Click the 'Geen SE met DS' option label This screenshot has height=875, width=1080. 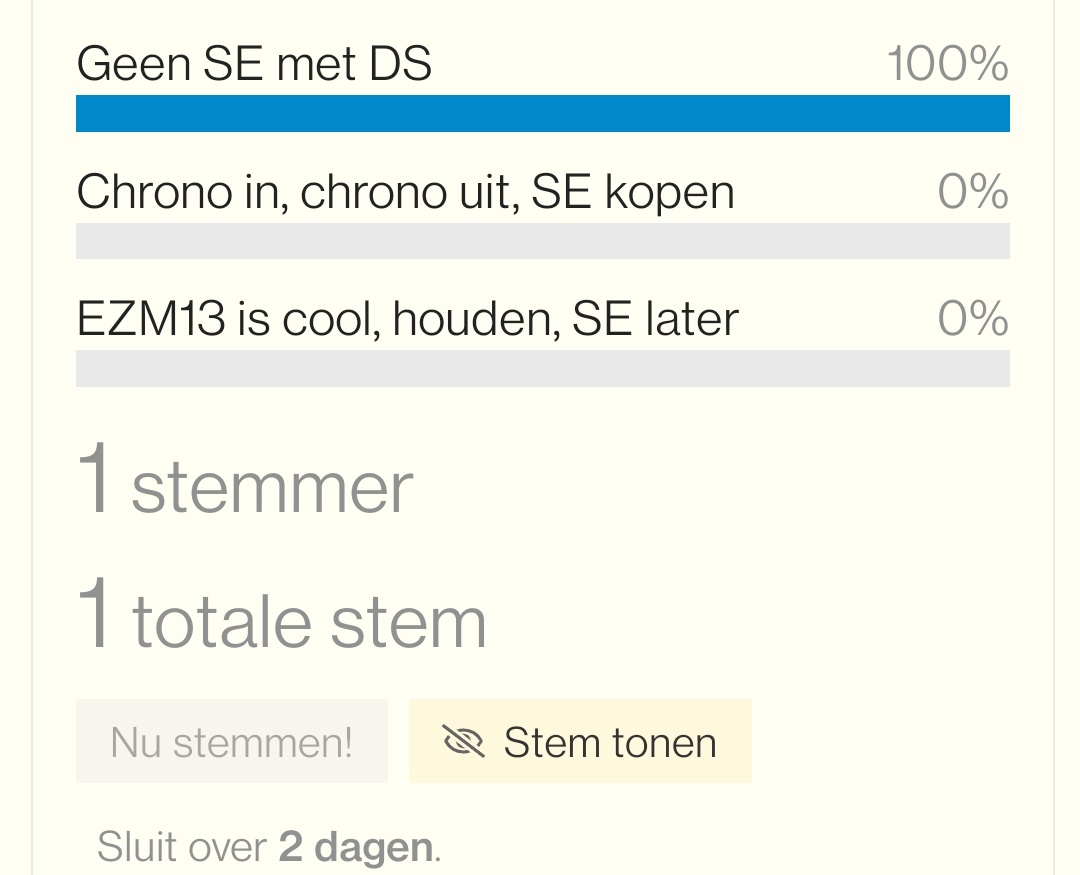pyautogui.click(x=254, y=63)
